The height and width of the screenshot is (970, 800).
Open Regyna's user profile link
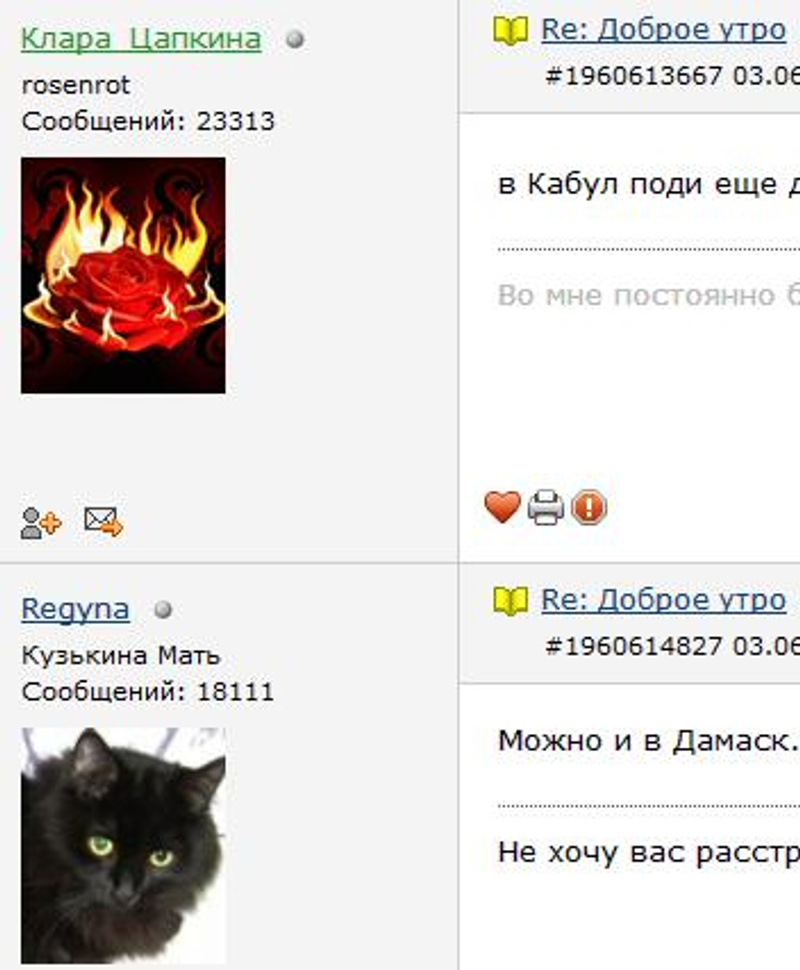(75, 609)
